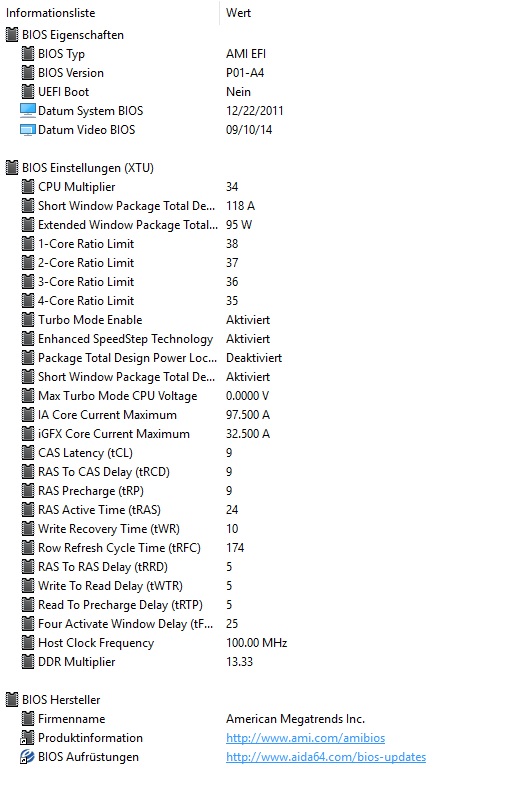Click the chip icon beside CPU Multiplier
The image size is (509, 800).
(28, 186)
